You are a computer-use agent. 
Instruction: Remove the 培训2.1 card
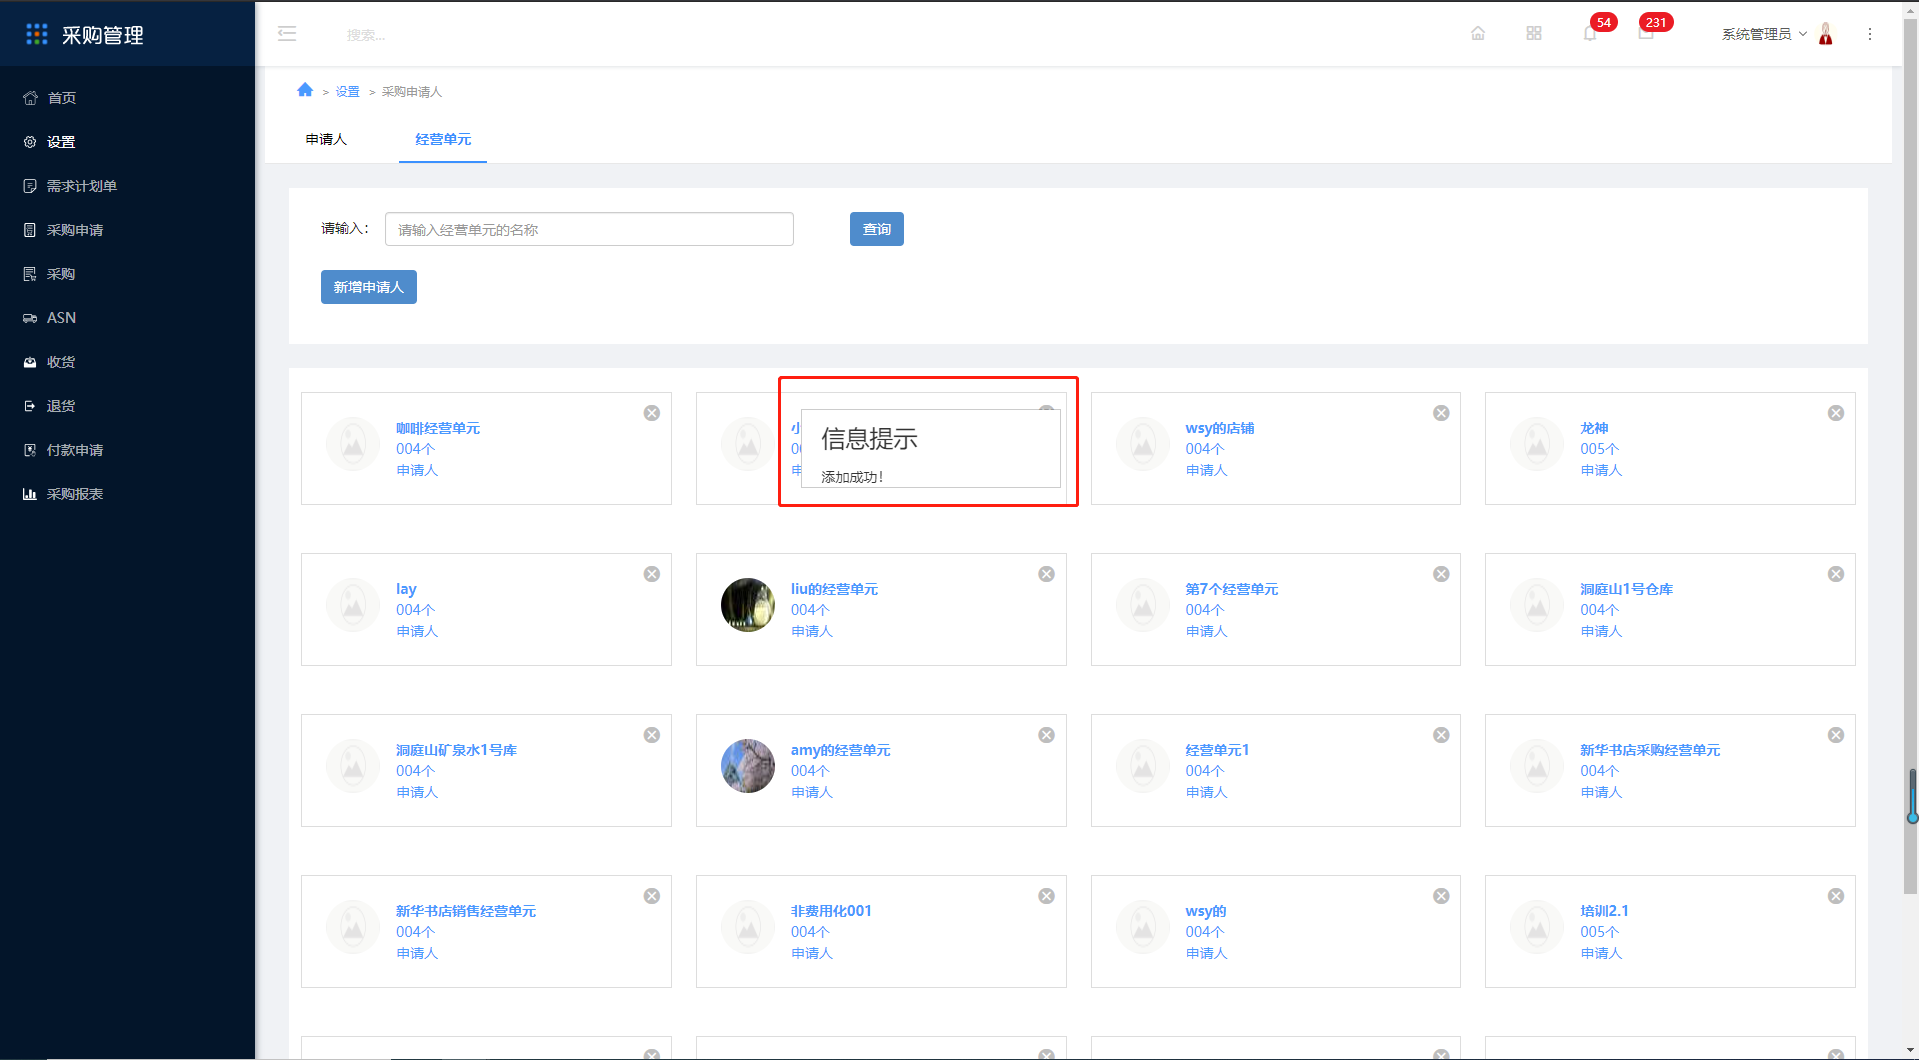click(1836, 896)
